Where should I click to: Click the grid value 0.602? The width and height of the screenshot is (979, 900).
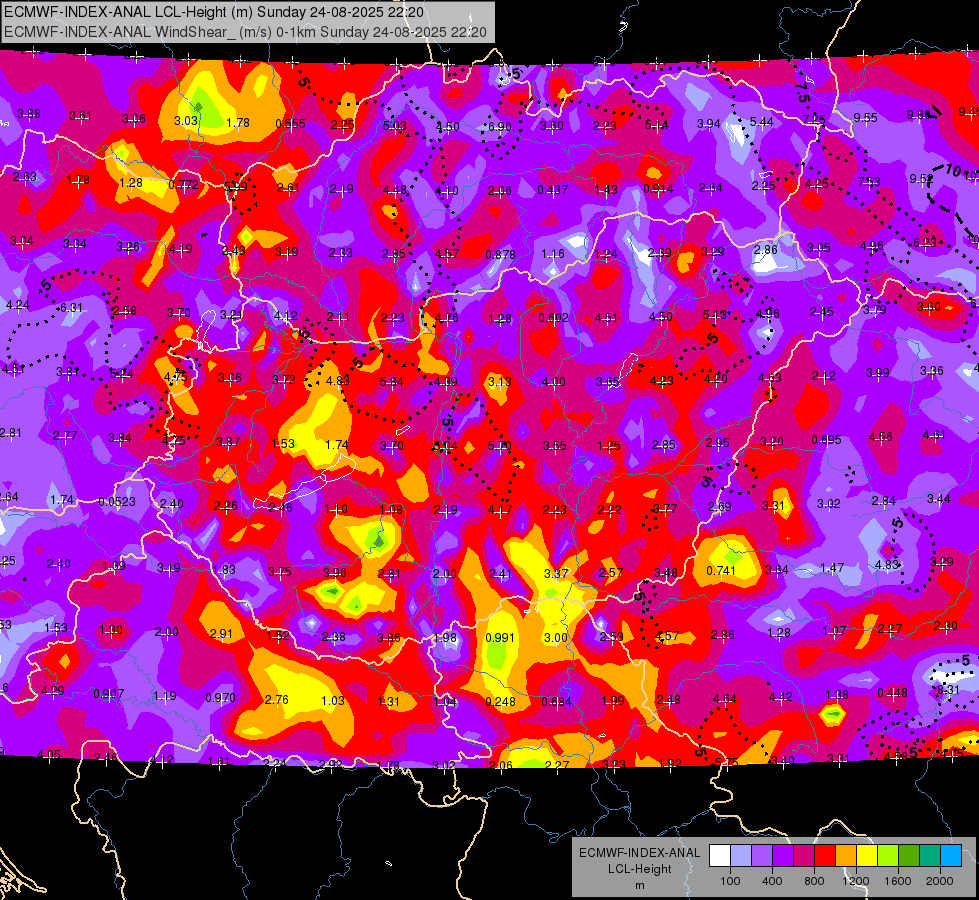coord(554,318)
